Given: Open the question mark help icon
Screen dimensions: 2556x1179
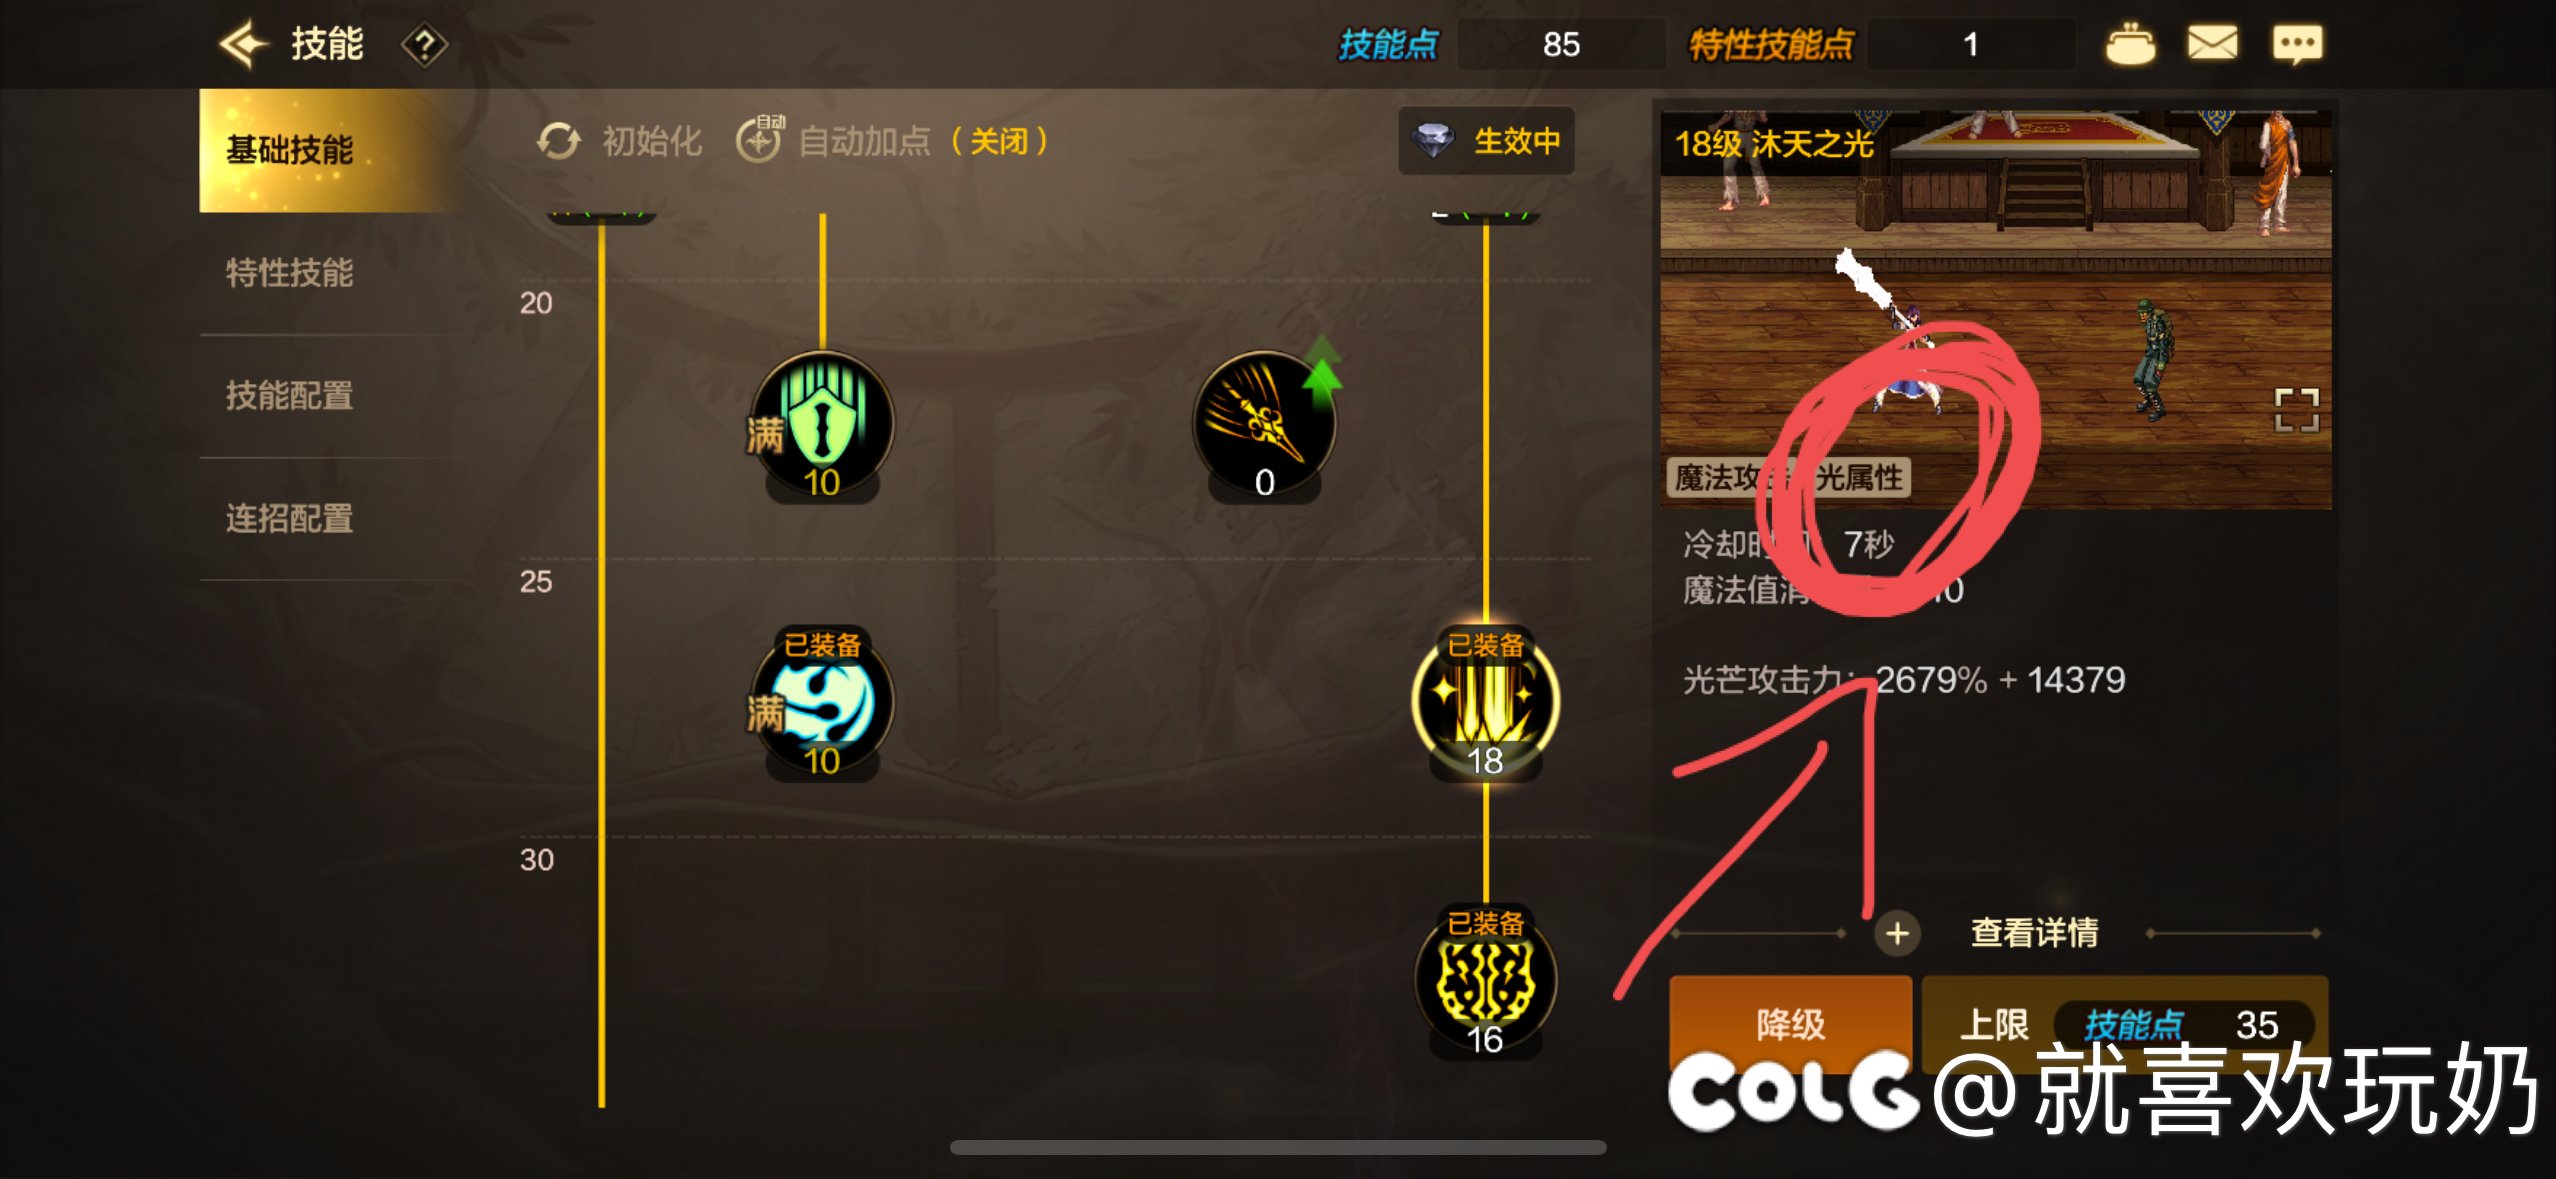Looking at the screenshot, I should (x=424, y=45).
